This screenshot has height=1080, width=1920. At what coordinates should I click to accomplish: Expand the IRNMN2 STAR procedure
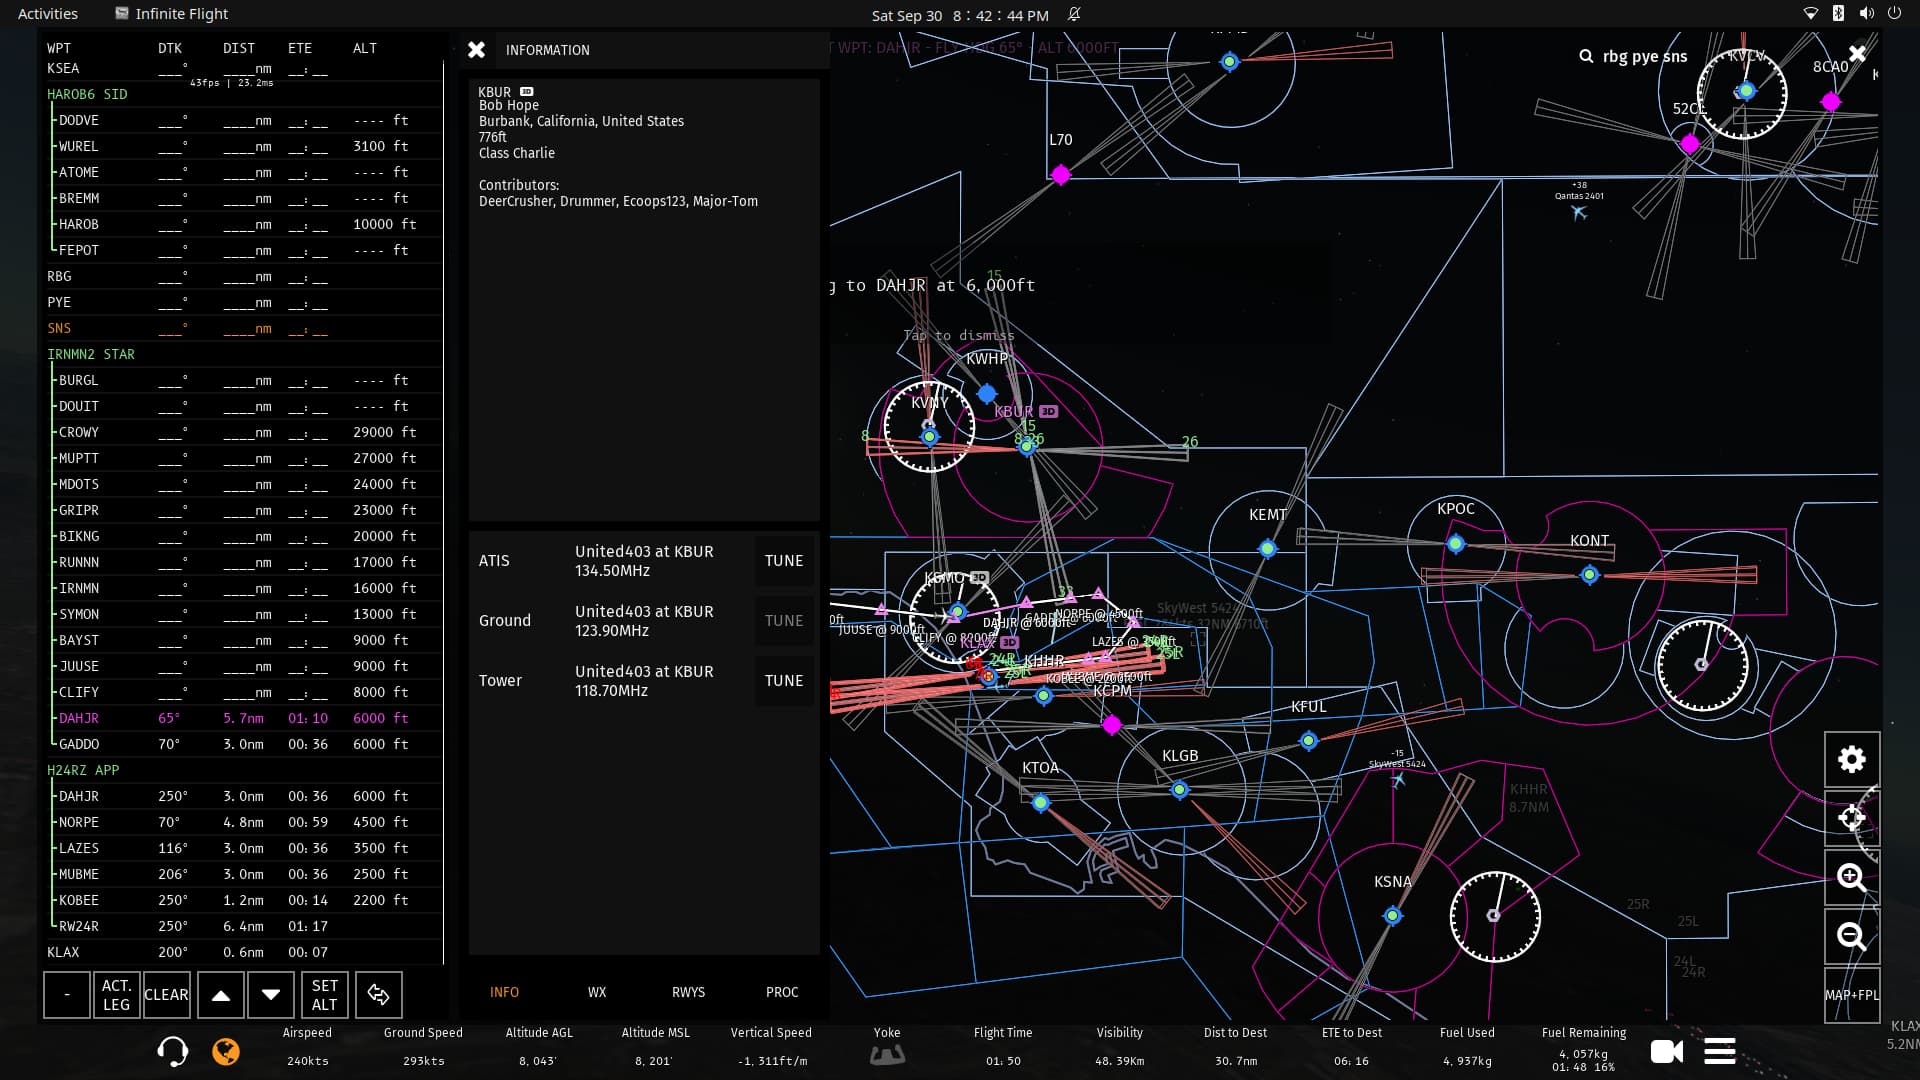[91, 354]
